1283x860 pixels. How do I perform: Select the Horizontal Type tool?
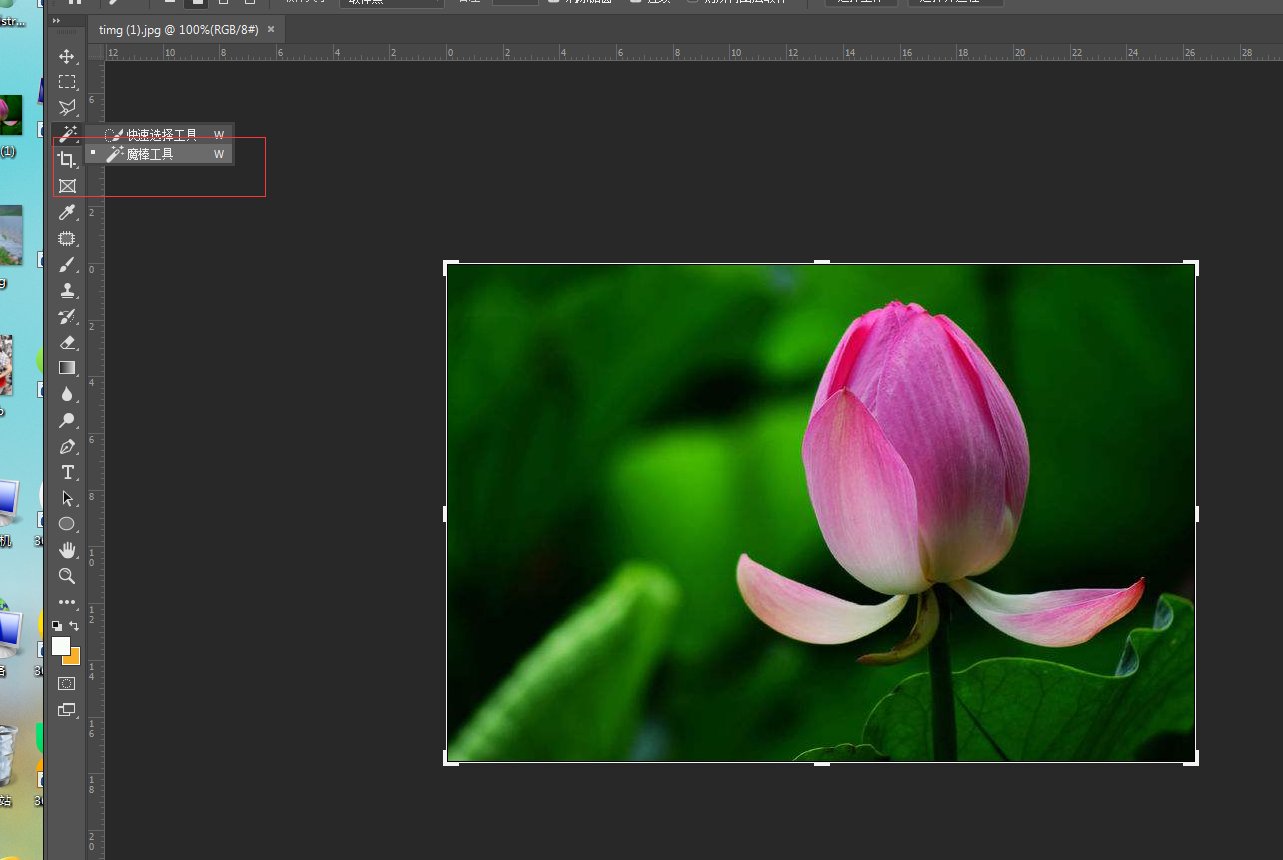(67, 472)
